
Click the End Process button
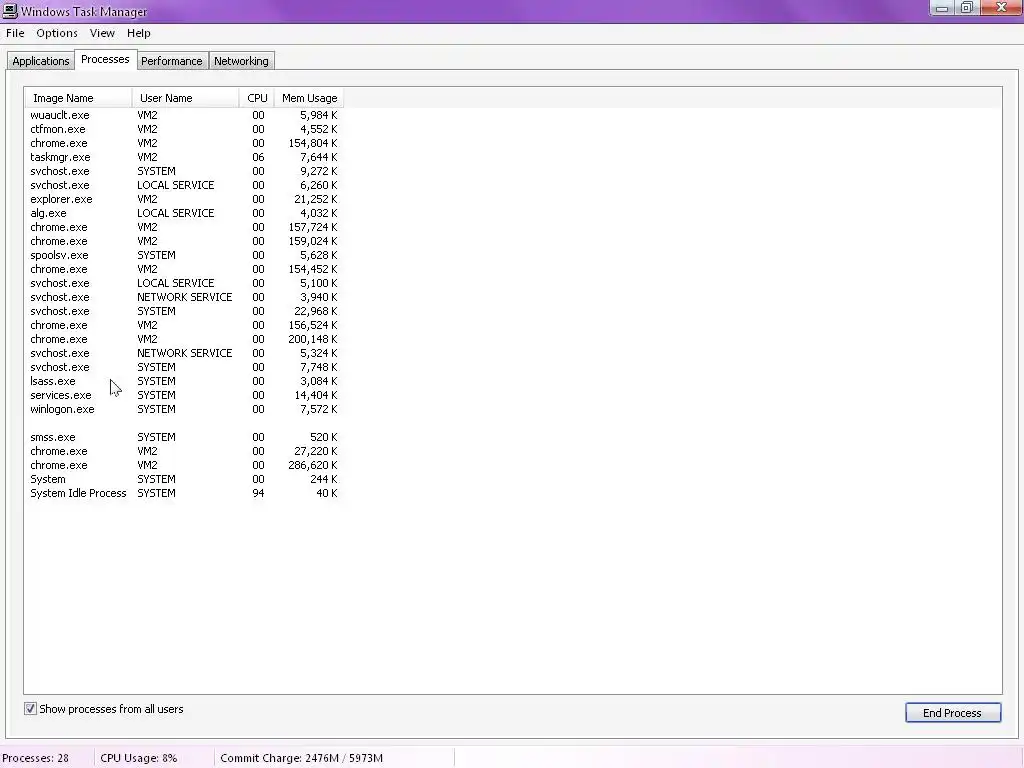(953, 712)
